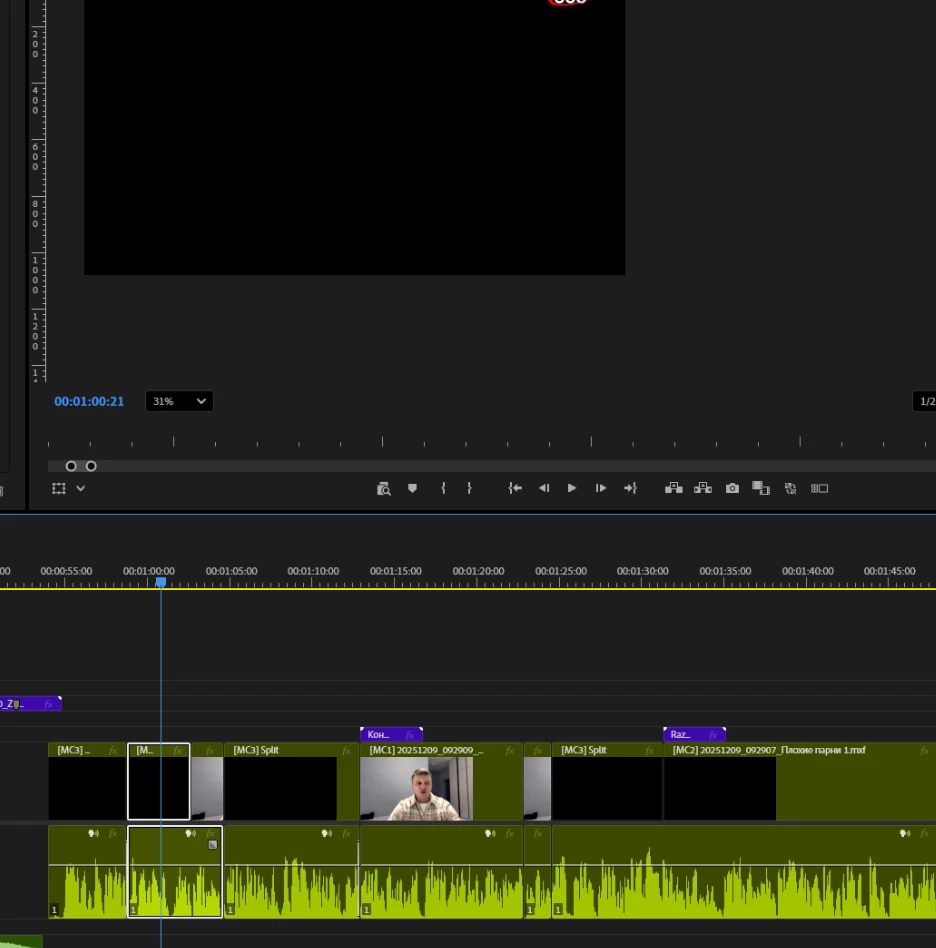Click the fx badge on the Raz.. clip
Screen dimensions: 936x948
coord(713,735)
